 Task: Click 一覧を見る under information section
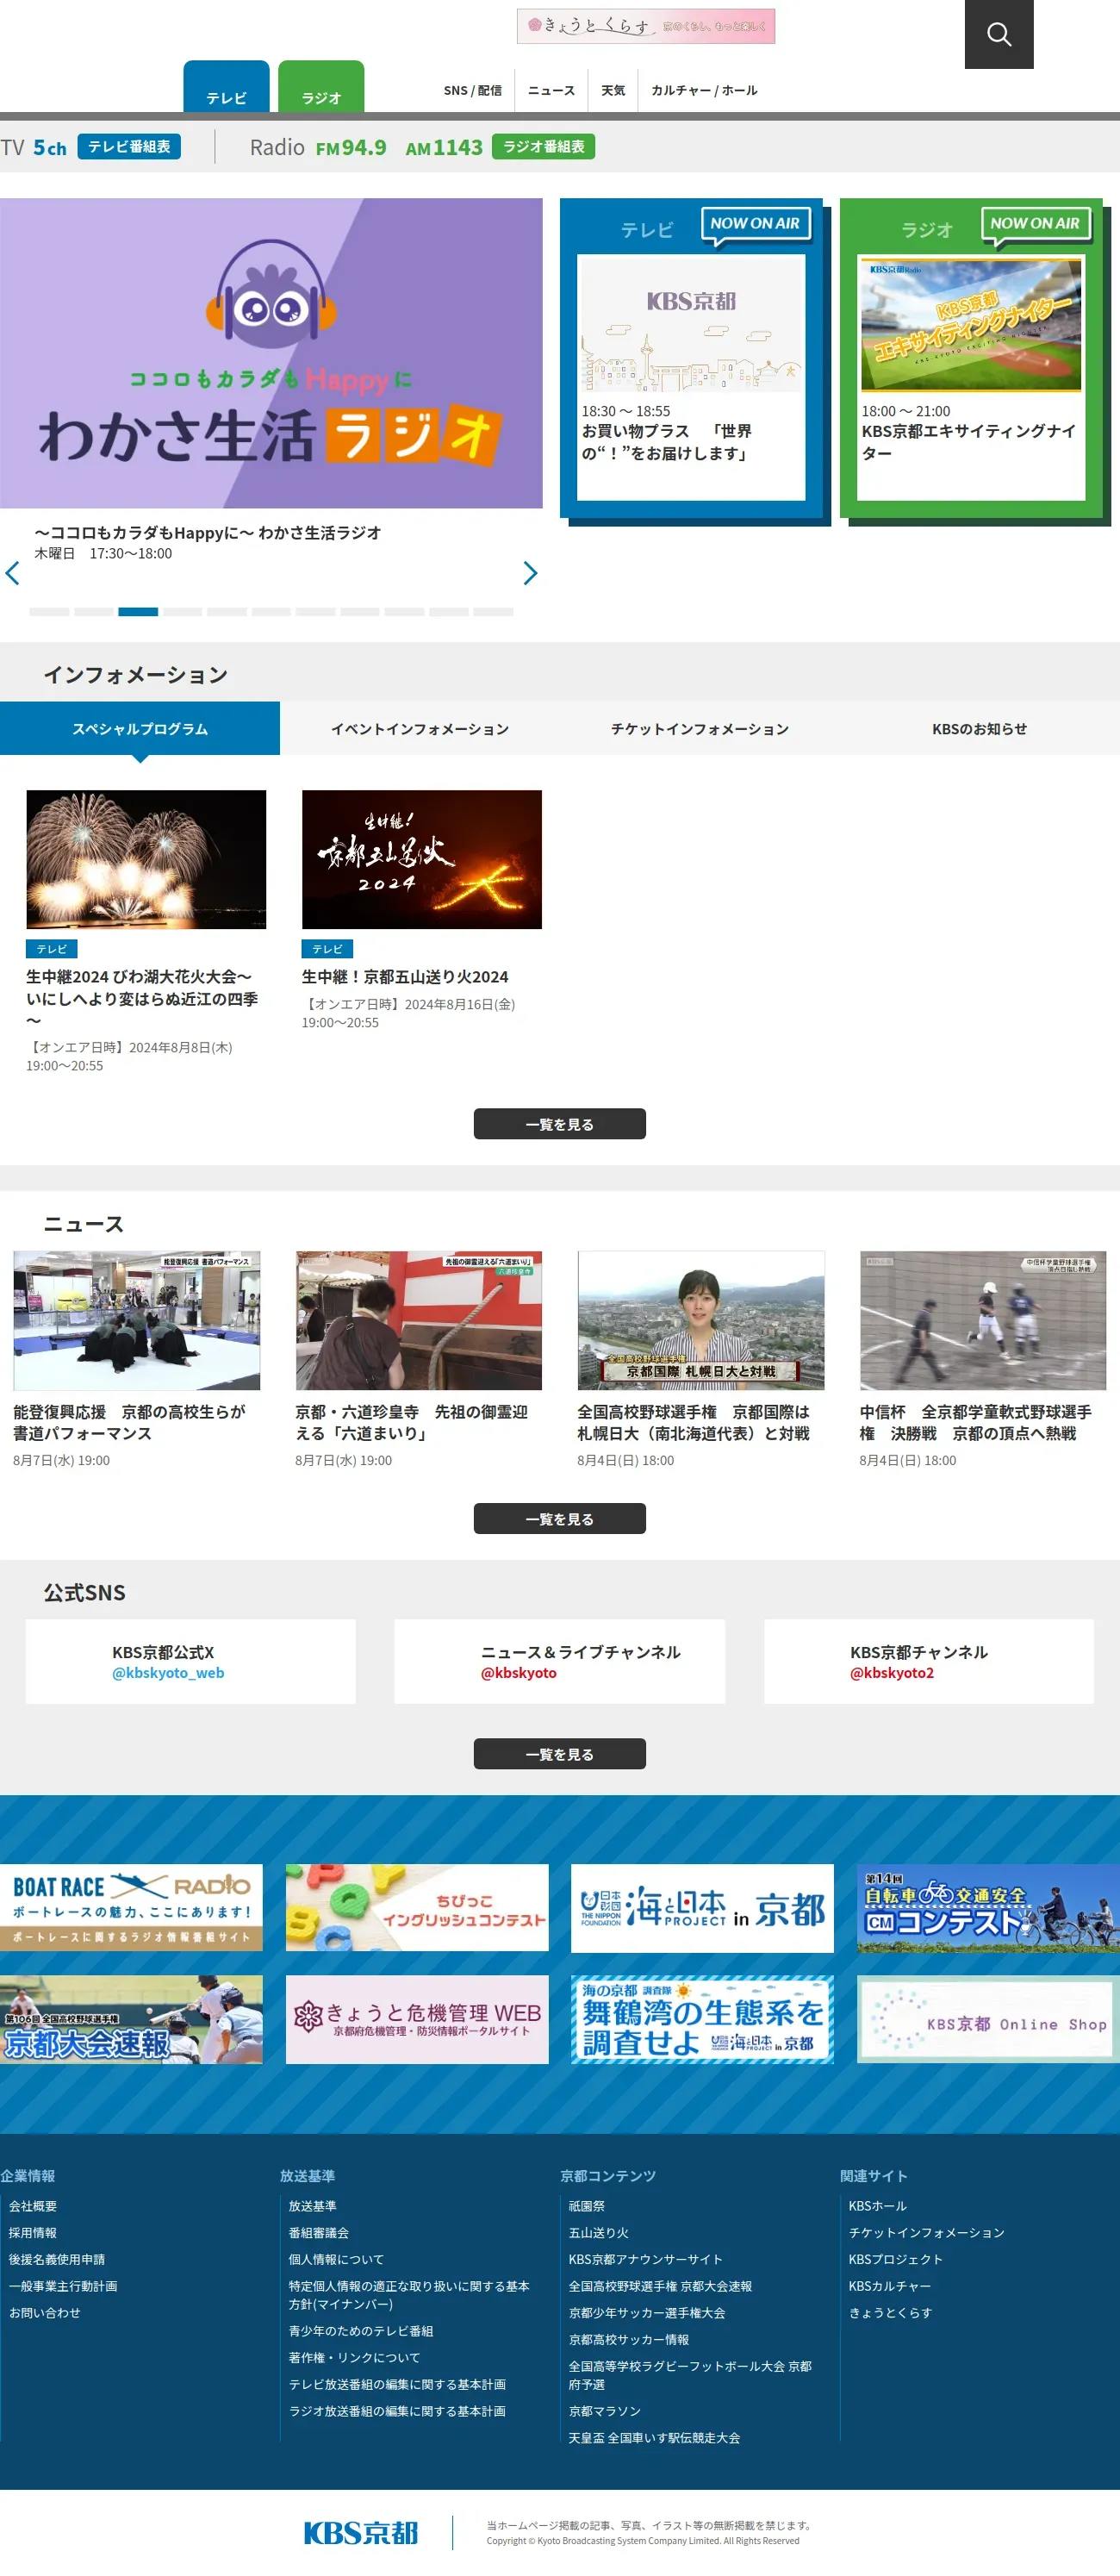[560, 1124]
